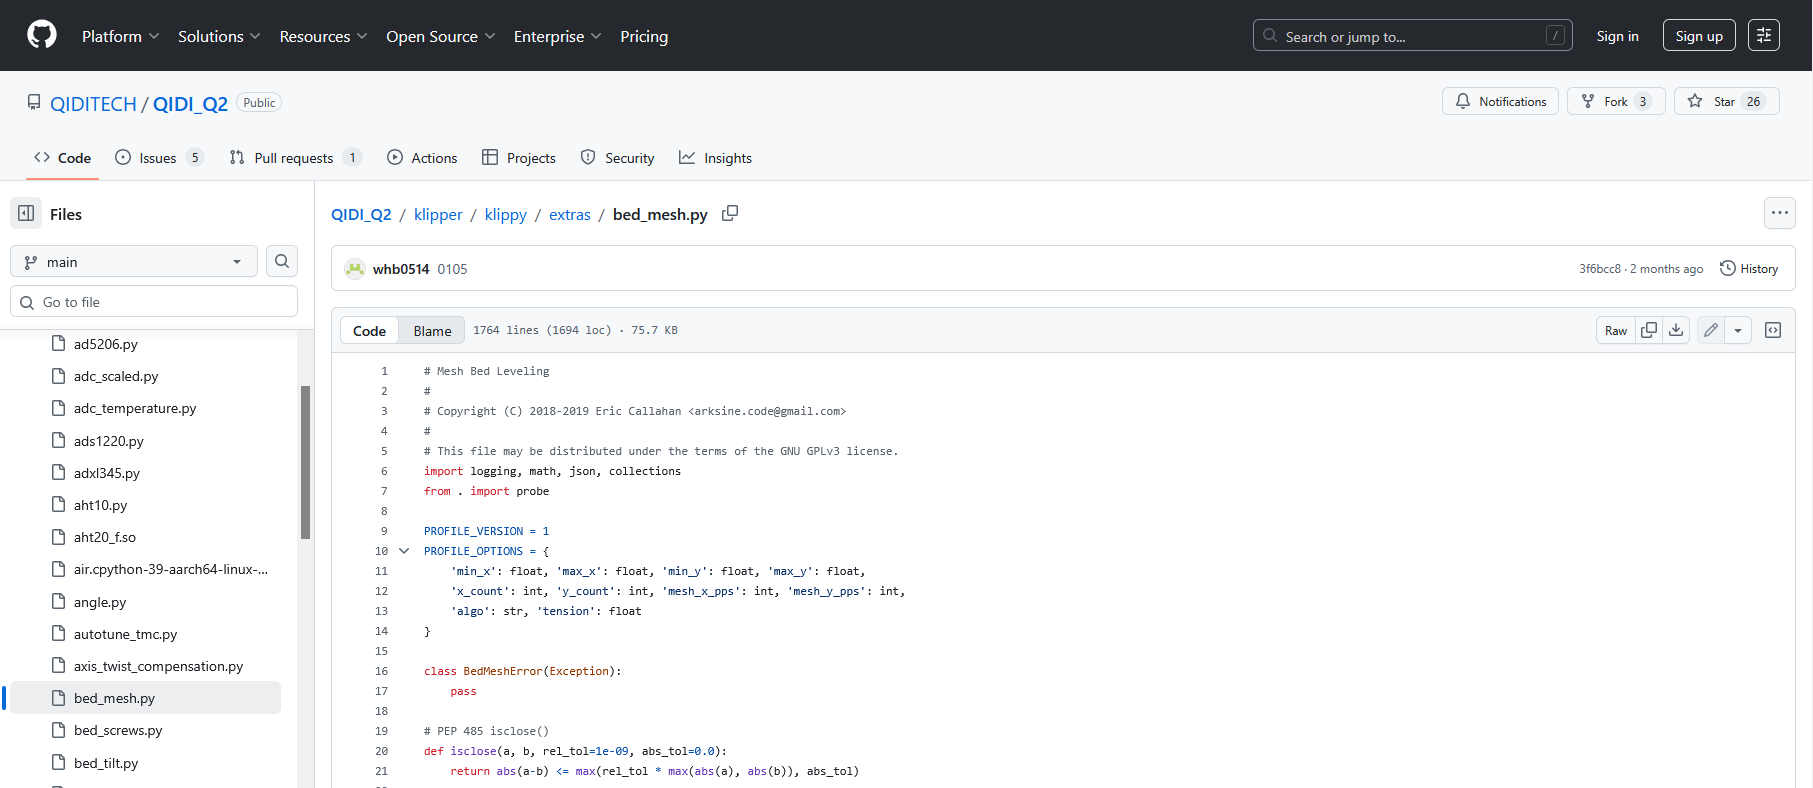
Task: Open the Issues tab
Action: tap(158, 158)
